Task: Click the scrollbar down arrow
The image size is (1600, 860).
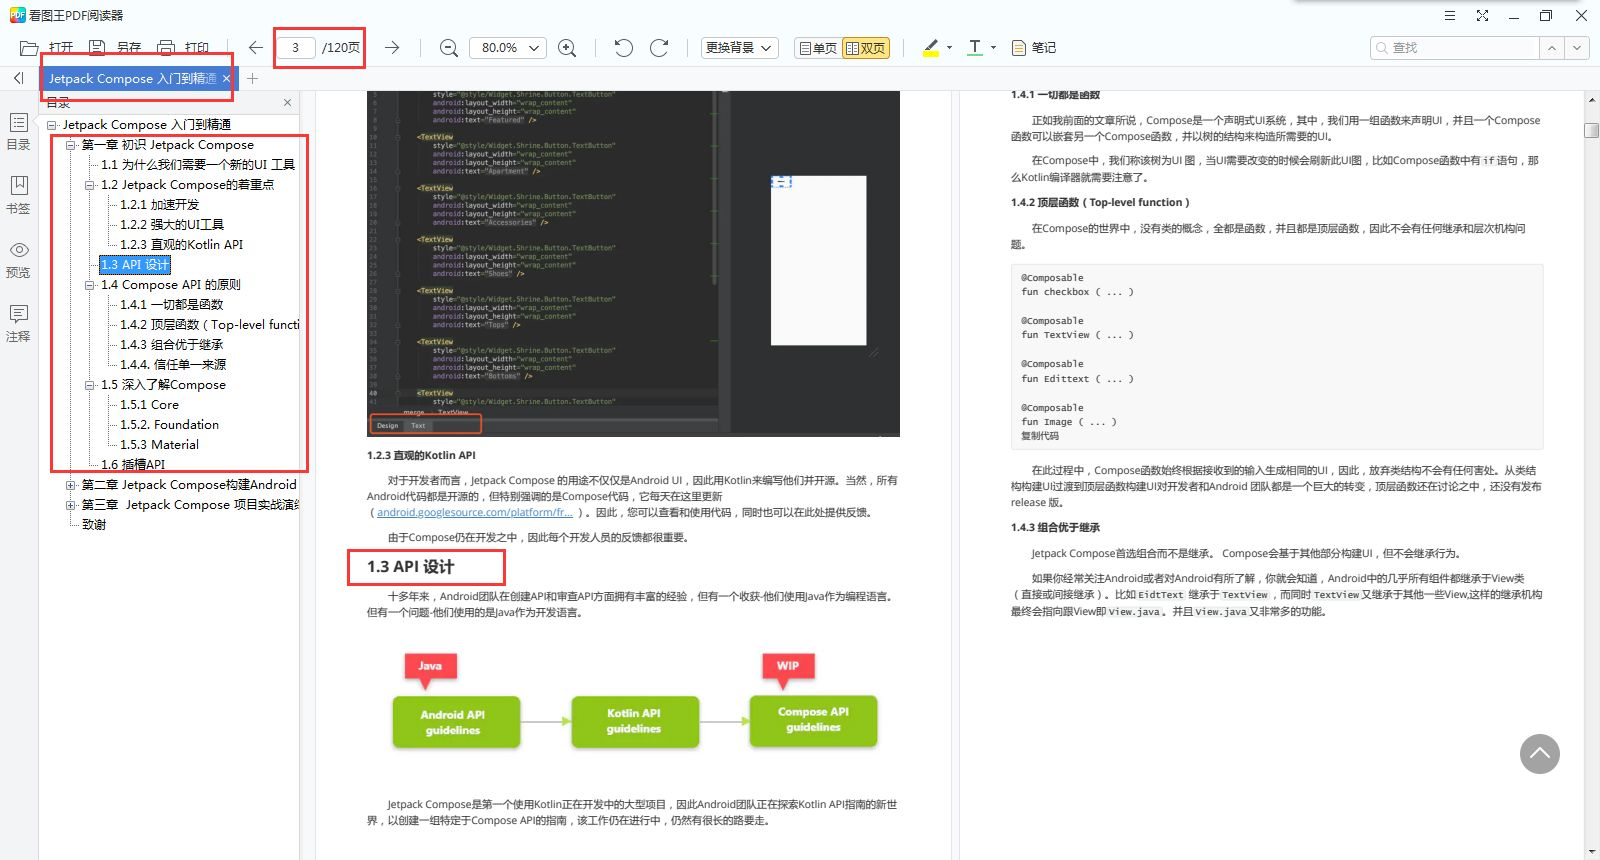Action: pyautogui.click(x=1592, y=852)
